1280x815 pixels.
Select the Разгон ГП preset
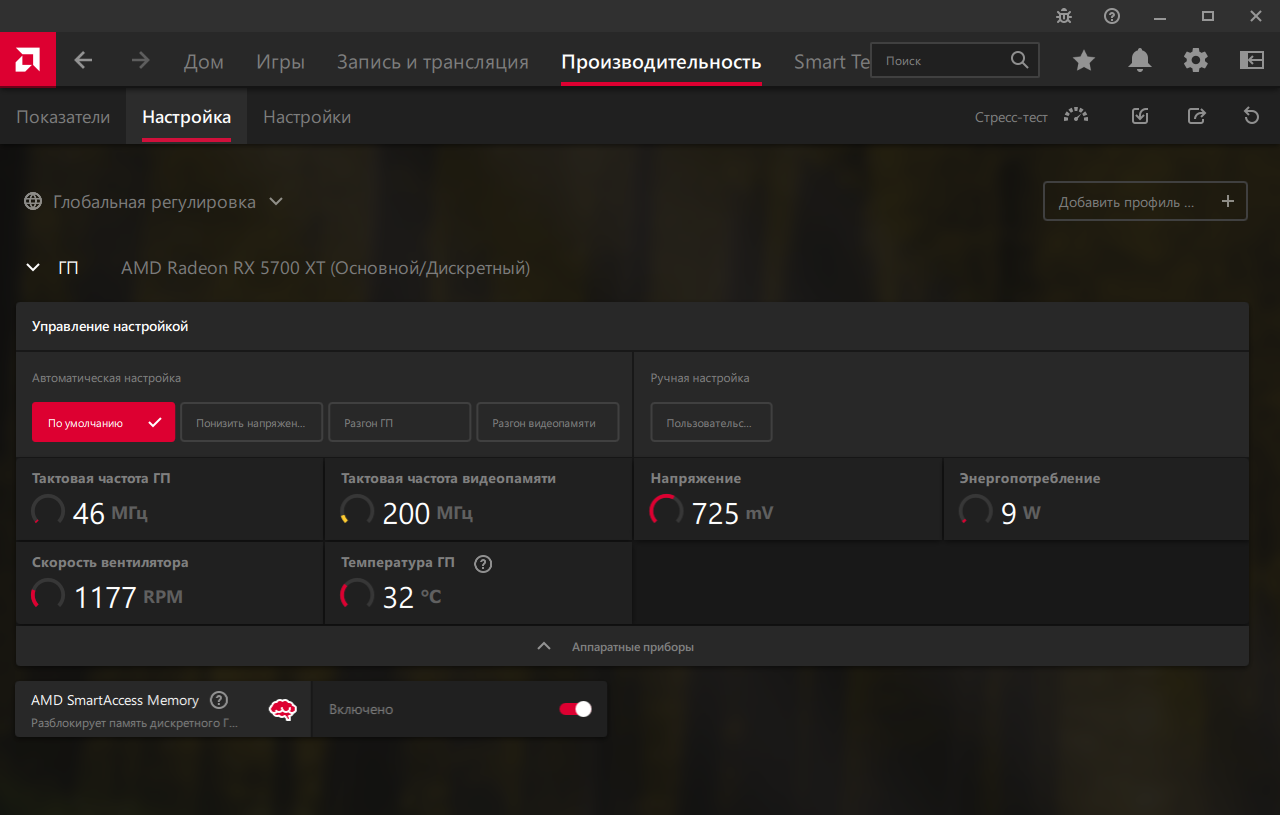399,422
